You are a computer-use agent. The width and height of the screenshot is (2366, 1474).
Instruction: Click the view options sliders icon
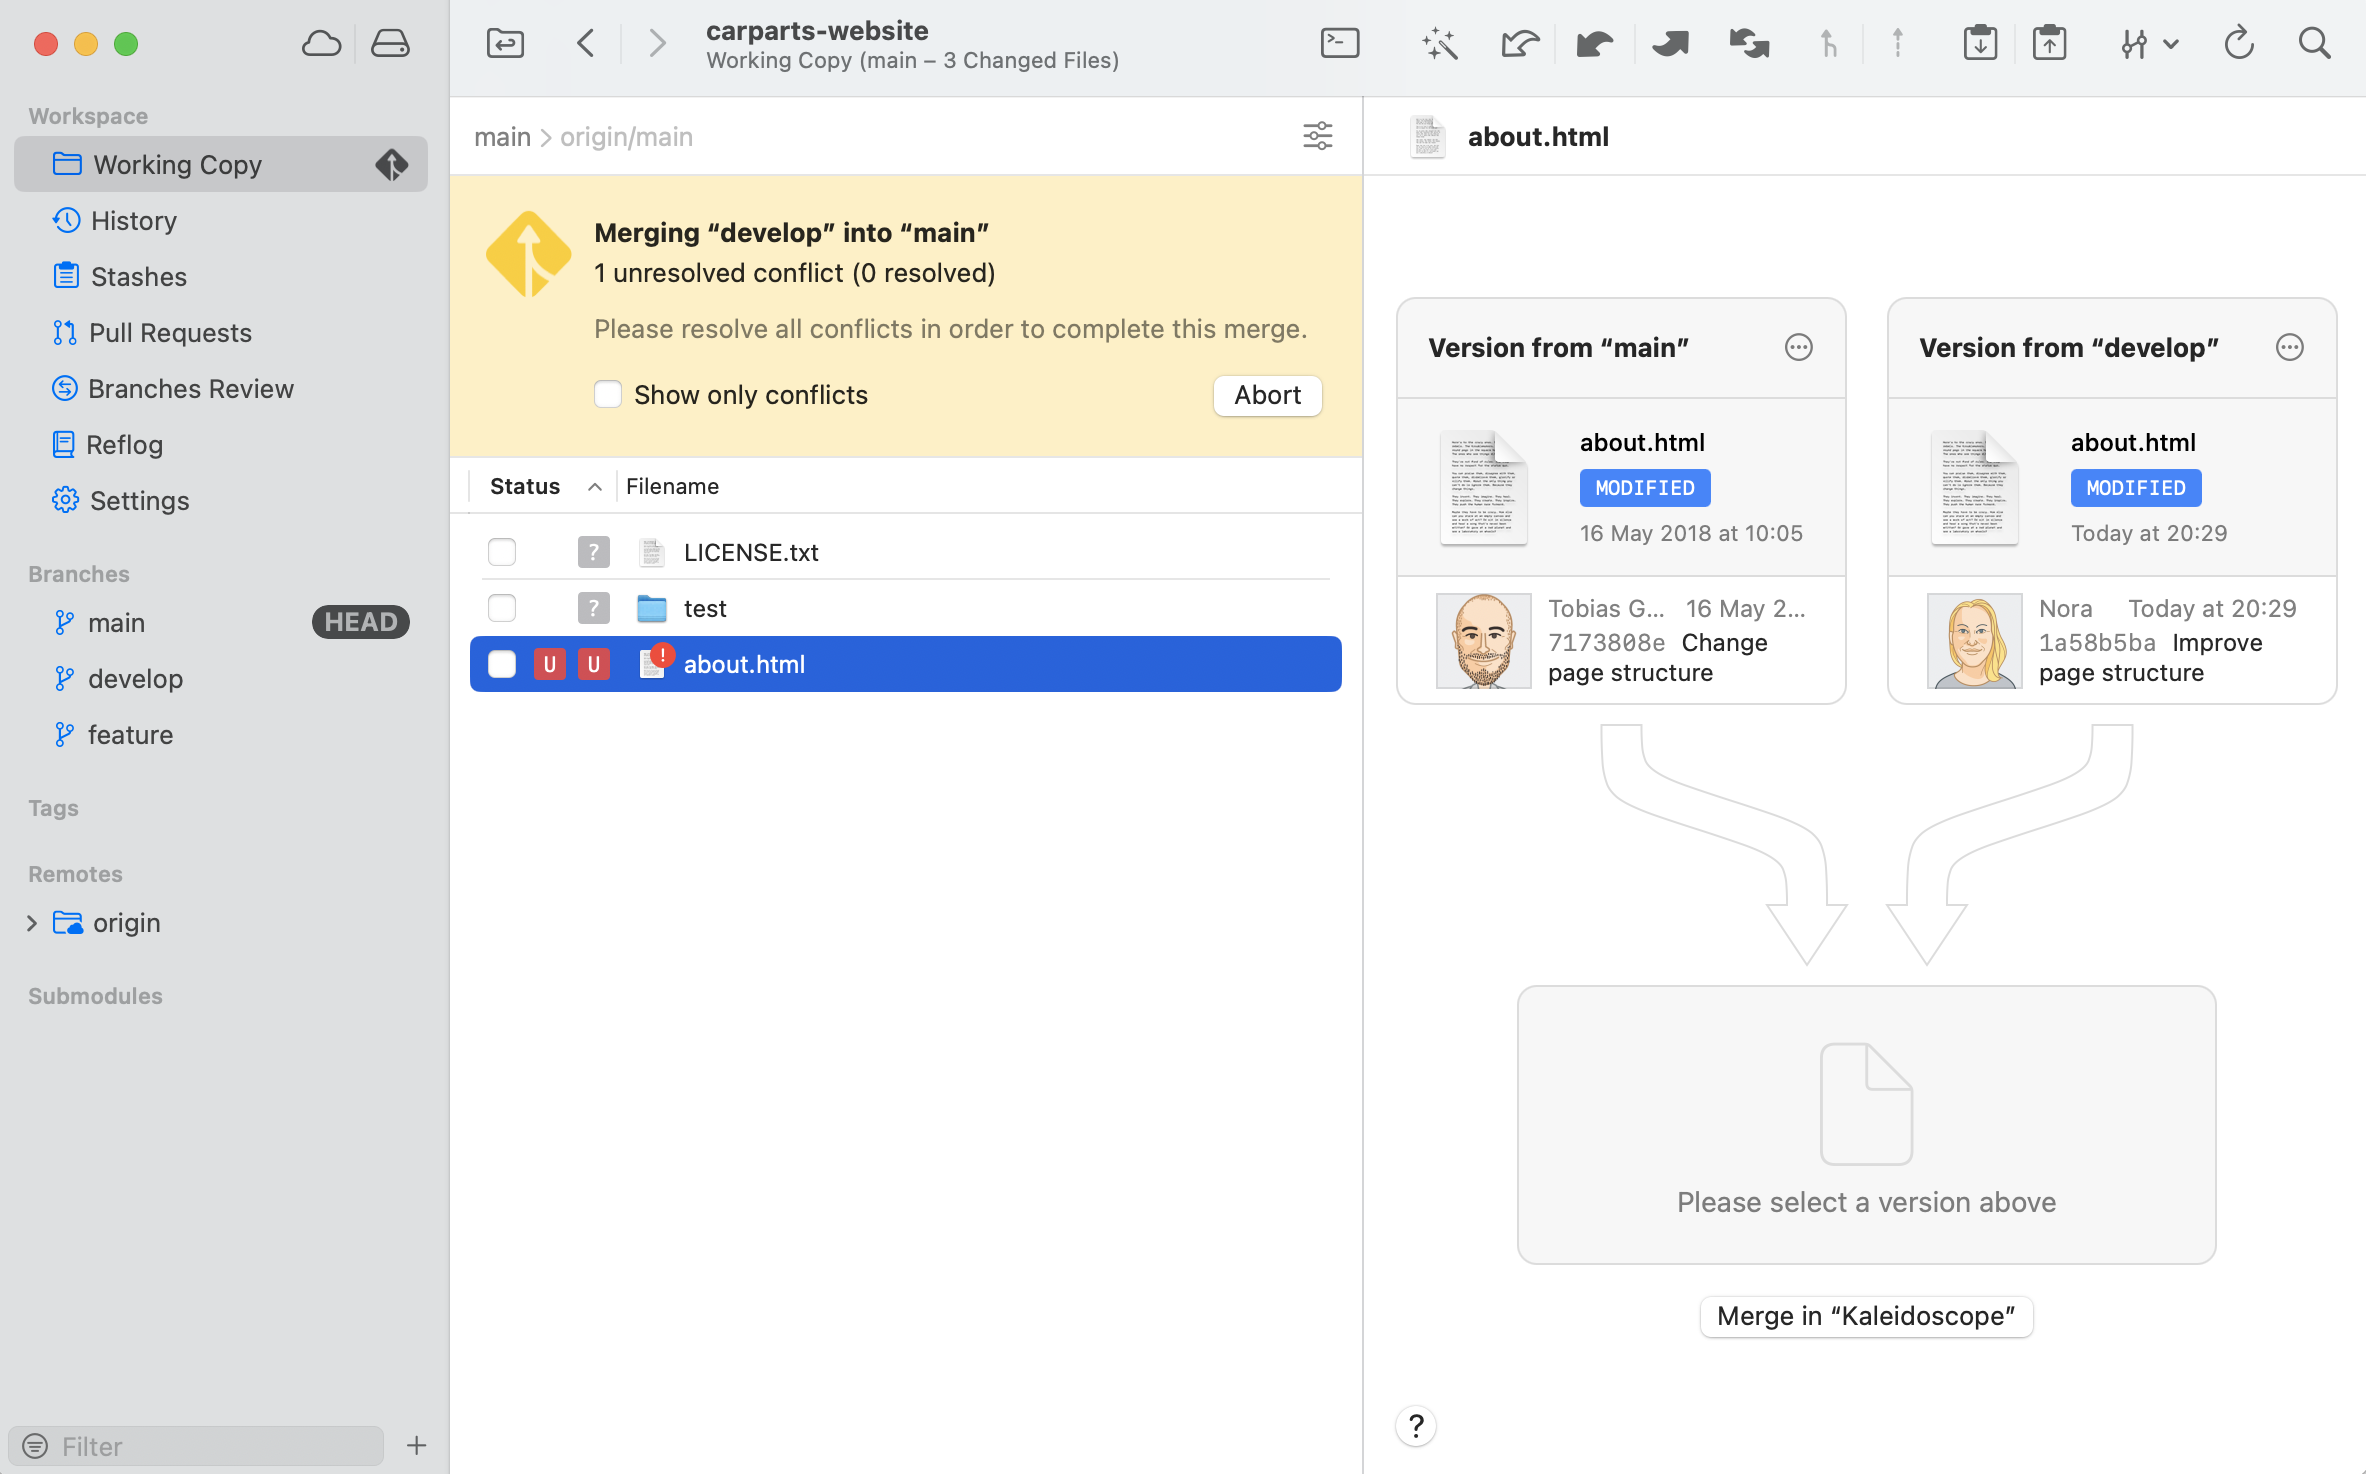[1317, 136]
